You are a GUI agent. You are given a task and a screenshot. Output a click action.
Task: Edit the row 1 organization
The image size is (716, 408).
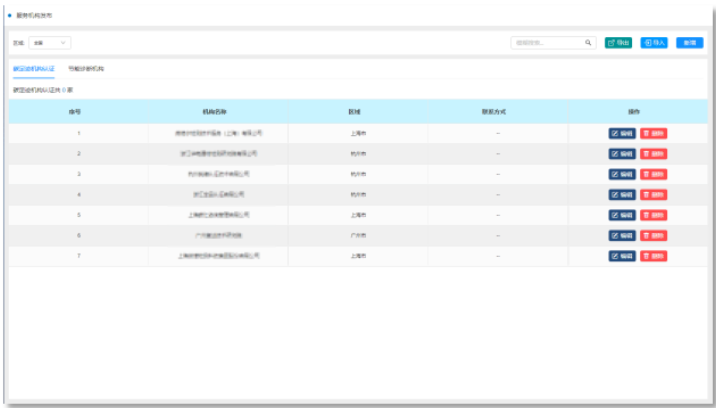pyautogui.click(x=621, y=133)
